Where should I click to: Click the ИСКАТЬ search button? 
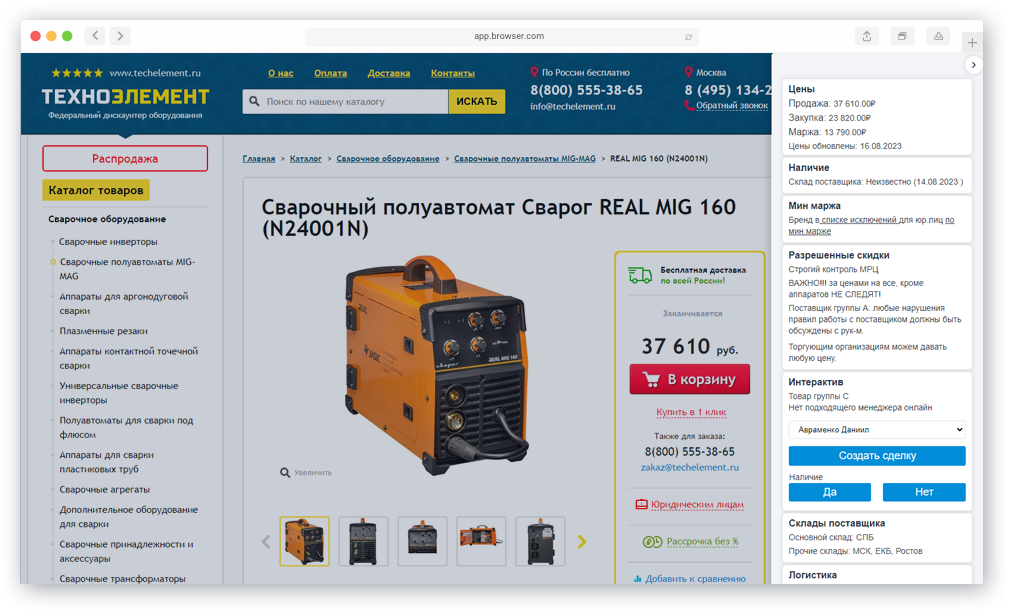[x=476, y=101]
